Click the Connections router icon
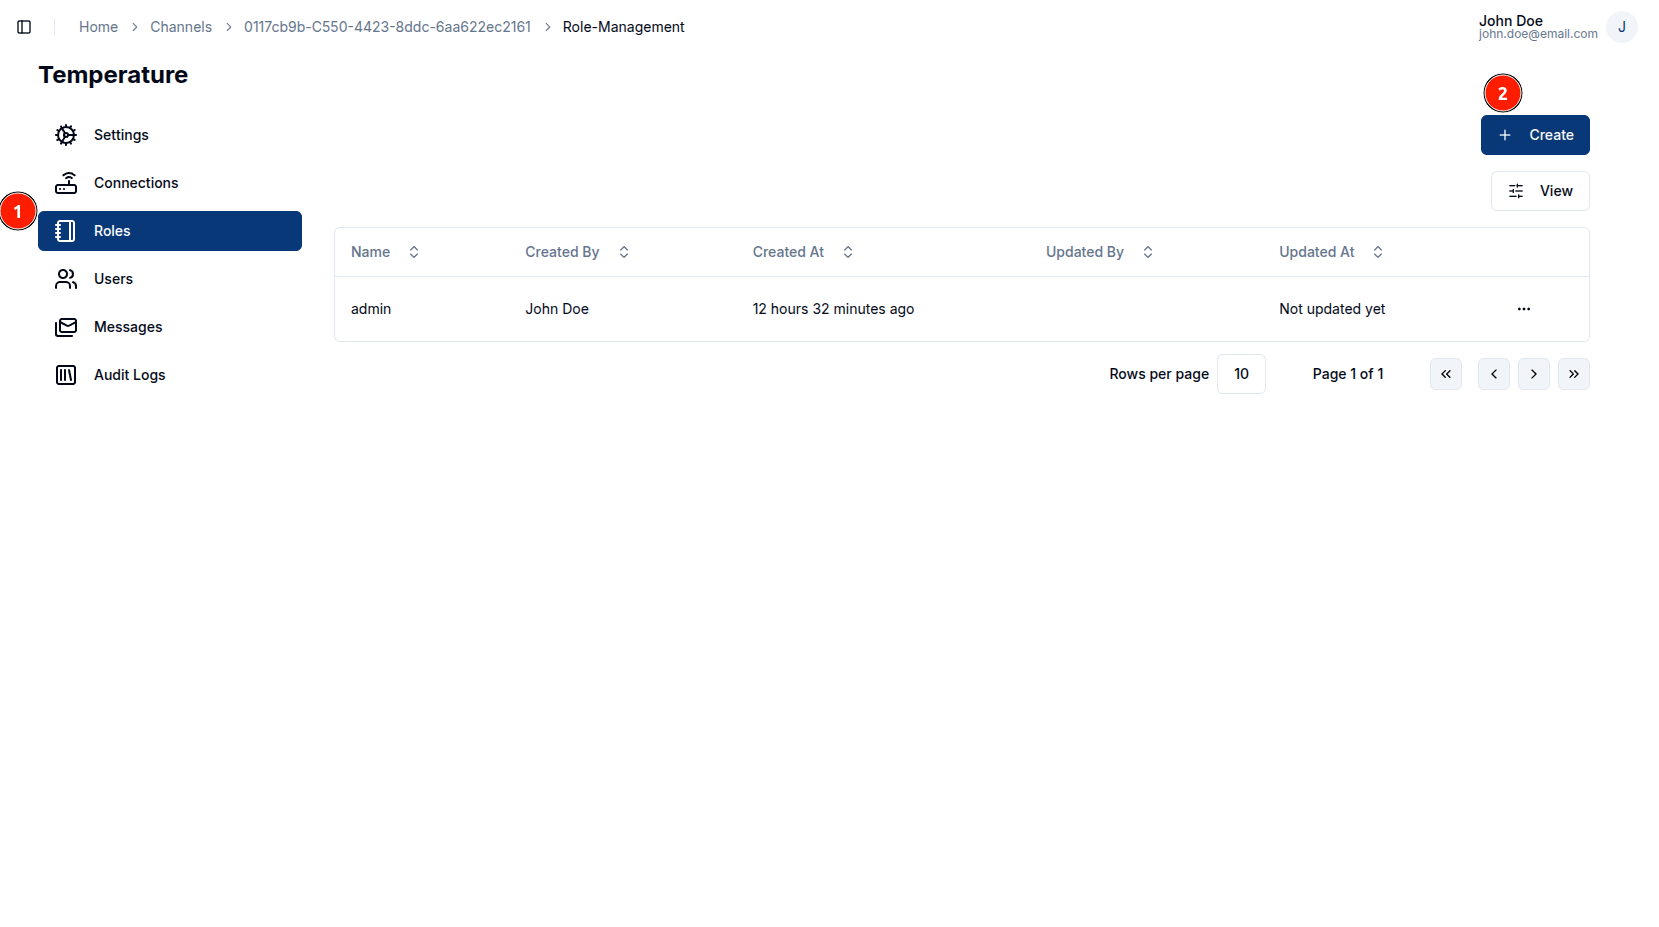 tap(66, 183)
